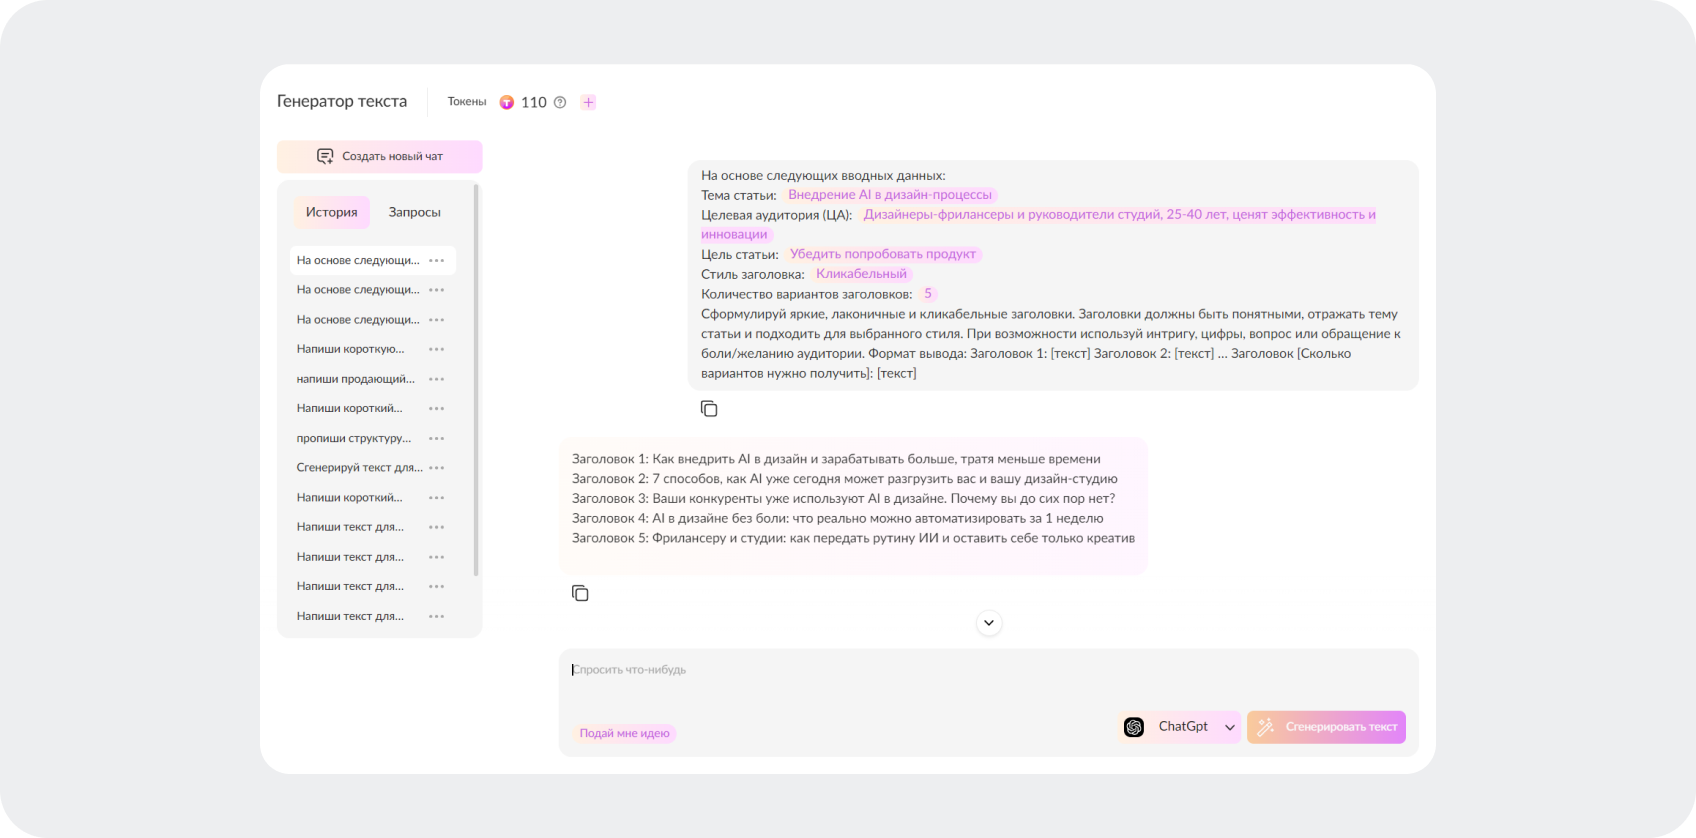Open the 'напиши продающий...' history chat
This screenshot has height=838, width=1696.
coord(355,379)
